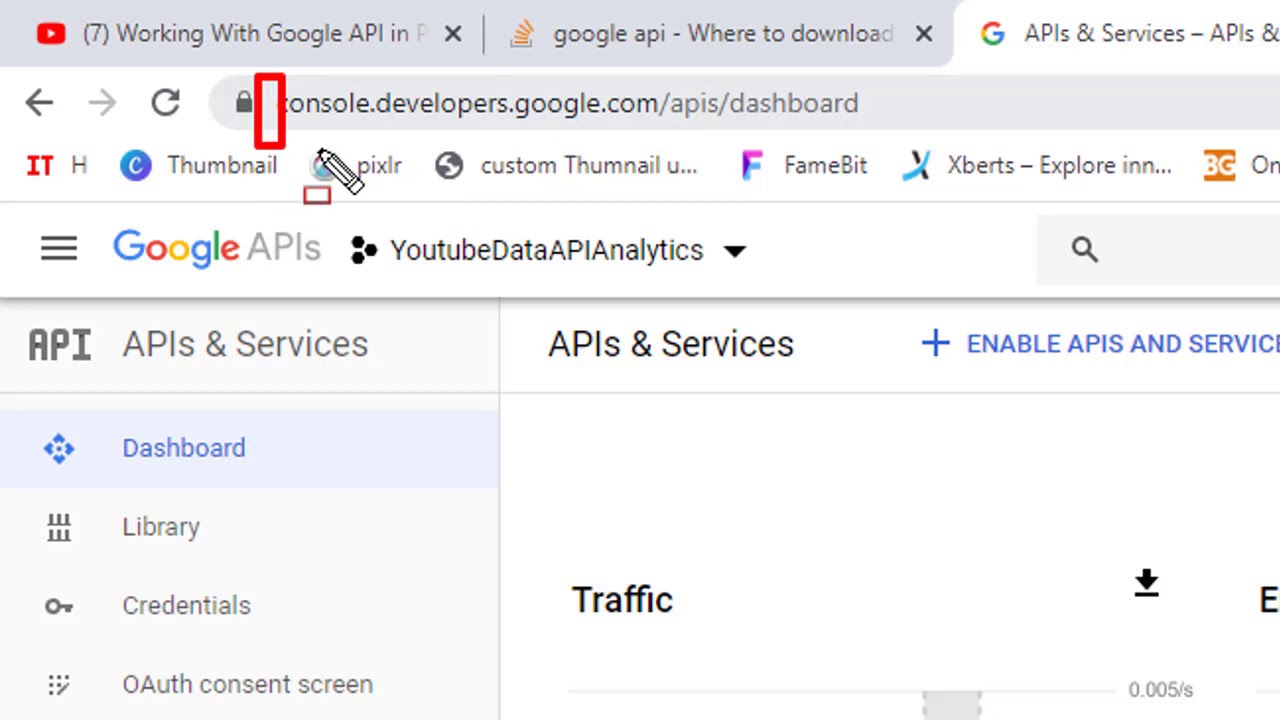Click the Library sidebar icon
The width and height of the screenshot is (1280, 720).
pos(59,527)
